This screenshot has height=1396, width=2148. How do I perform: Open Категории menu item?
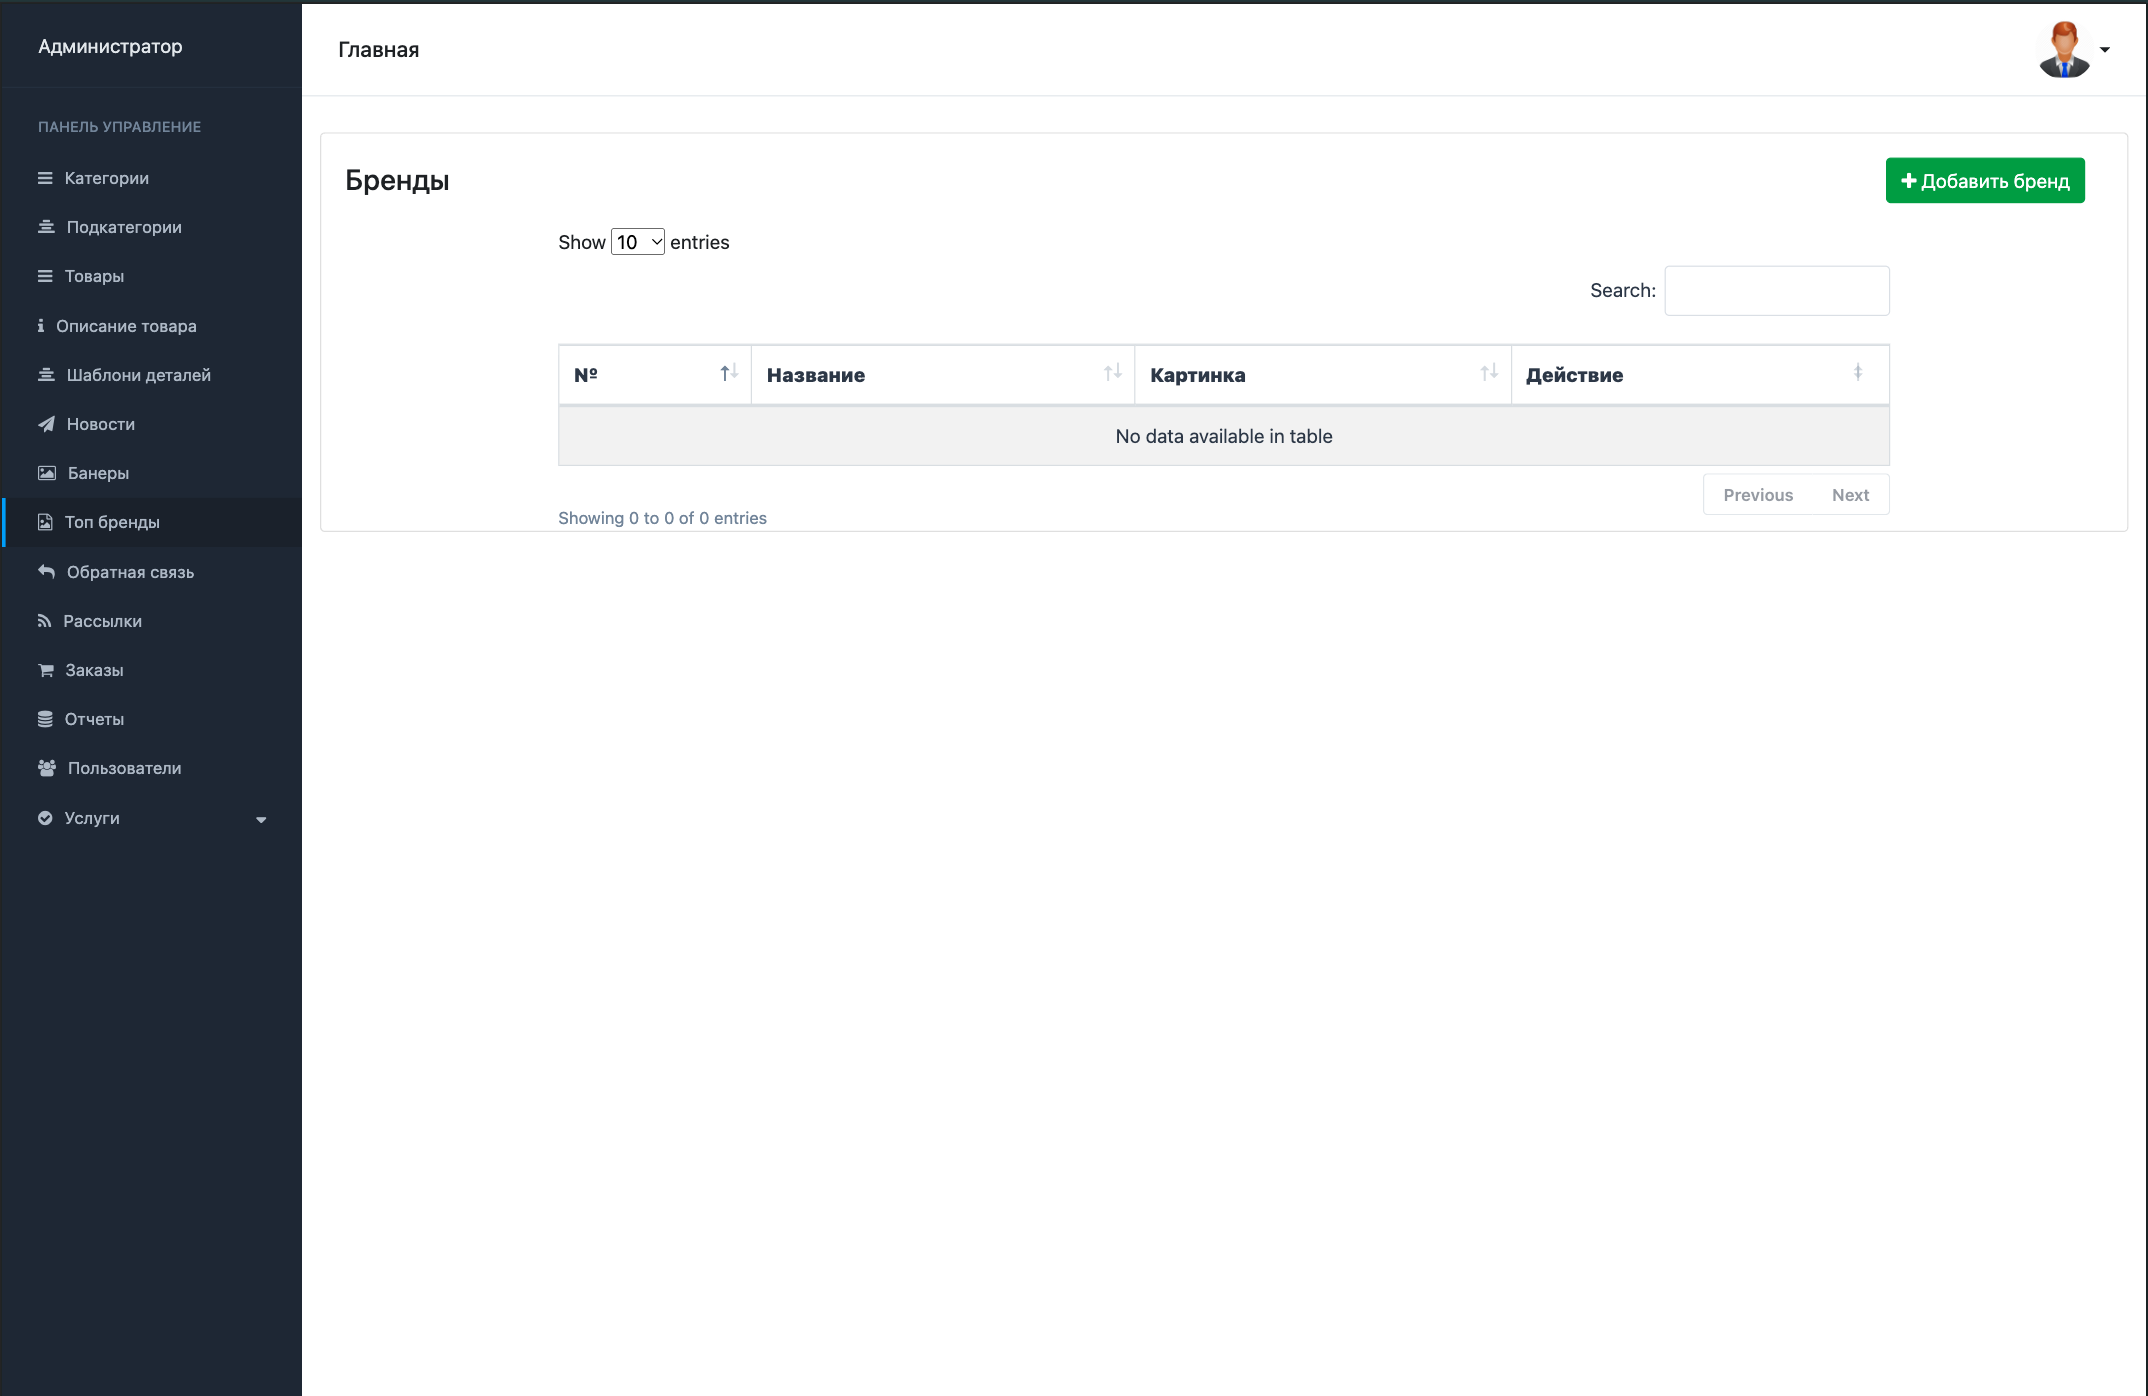[x=152, y=178]
